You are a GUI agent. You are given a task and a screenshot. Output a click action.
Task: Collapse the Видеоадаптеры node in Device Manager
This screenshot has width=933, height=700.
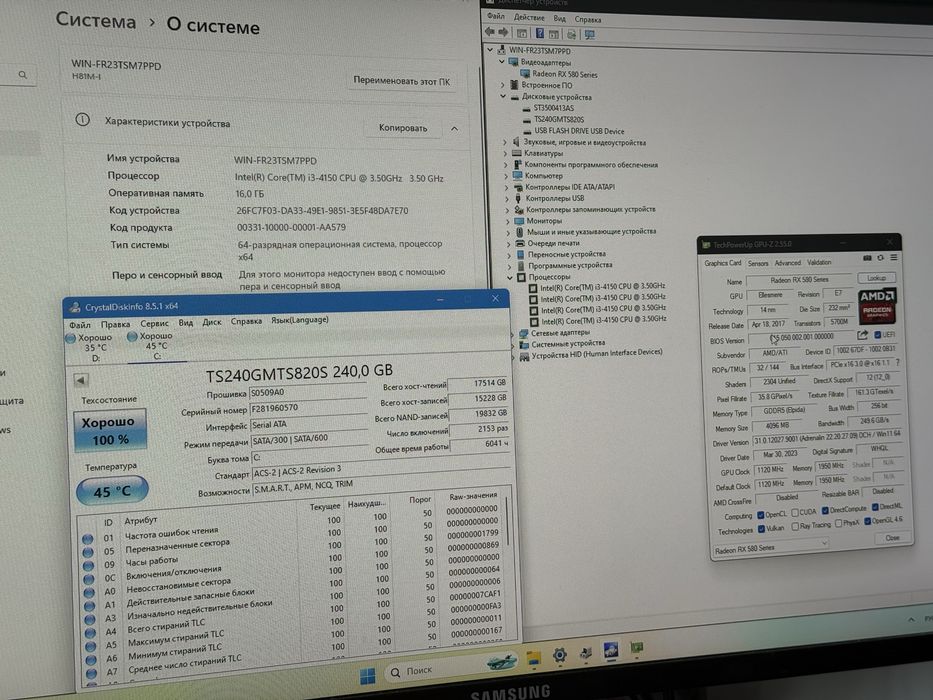[502, 61]
